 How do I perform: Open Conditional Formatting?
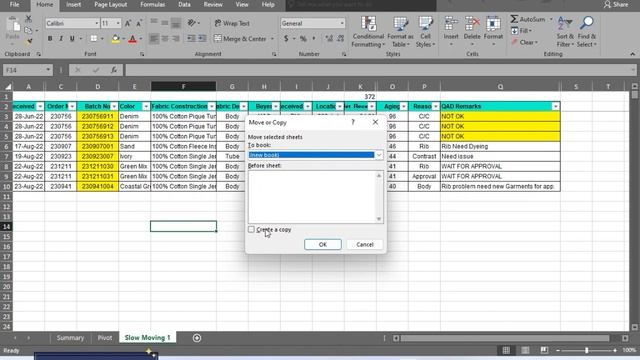(368, 32)
